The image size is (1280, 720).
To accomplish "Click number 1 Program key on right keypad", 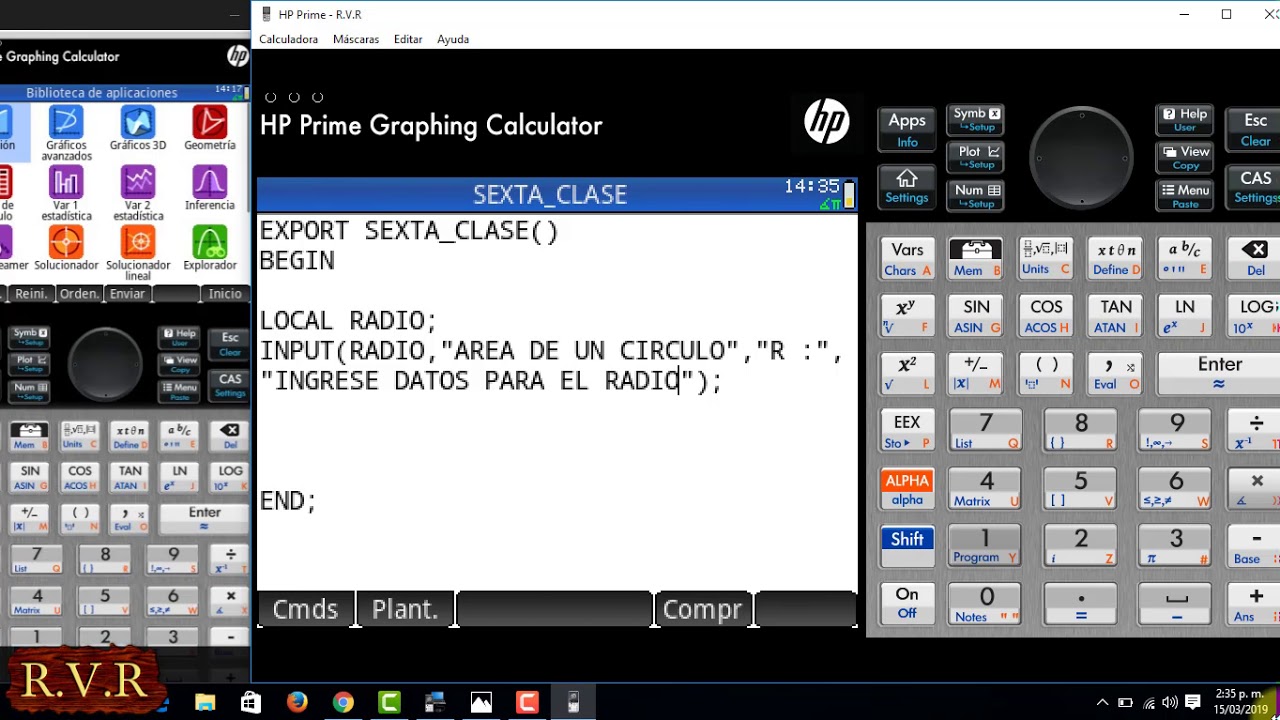I will 986,547.
